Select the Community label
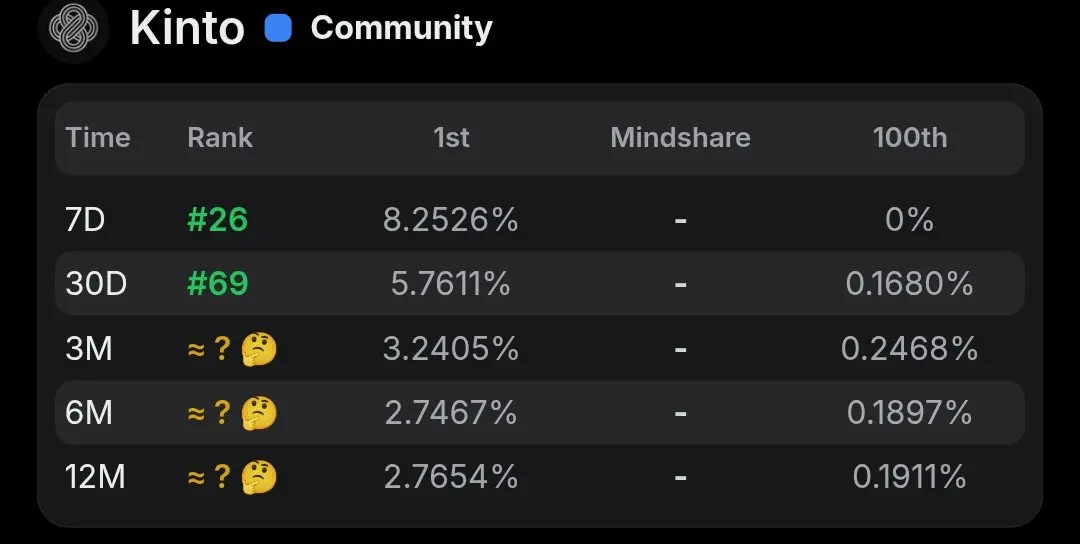Image resolution: width=1080 pixels, height=544 pixels. click(402, 28)
